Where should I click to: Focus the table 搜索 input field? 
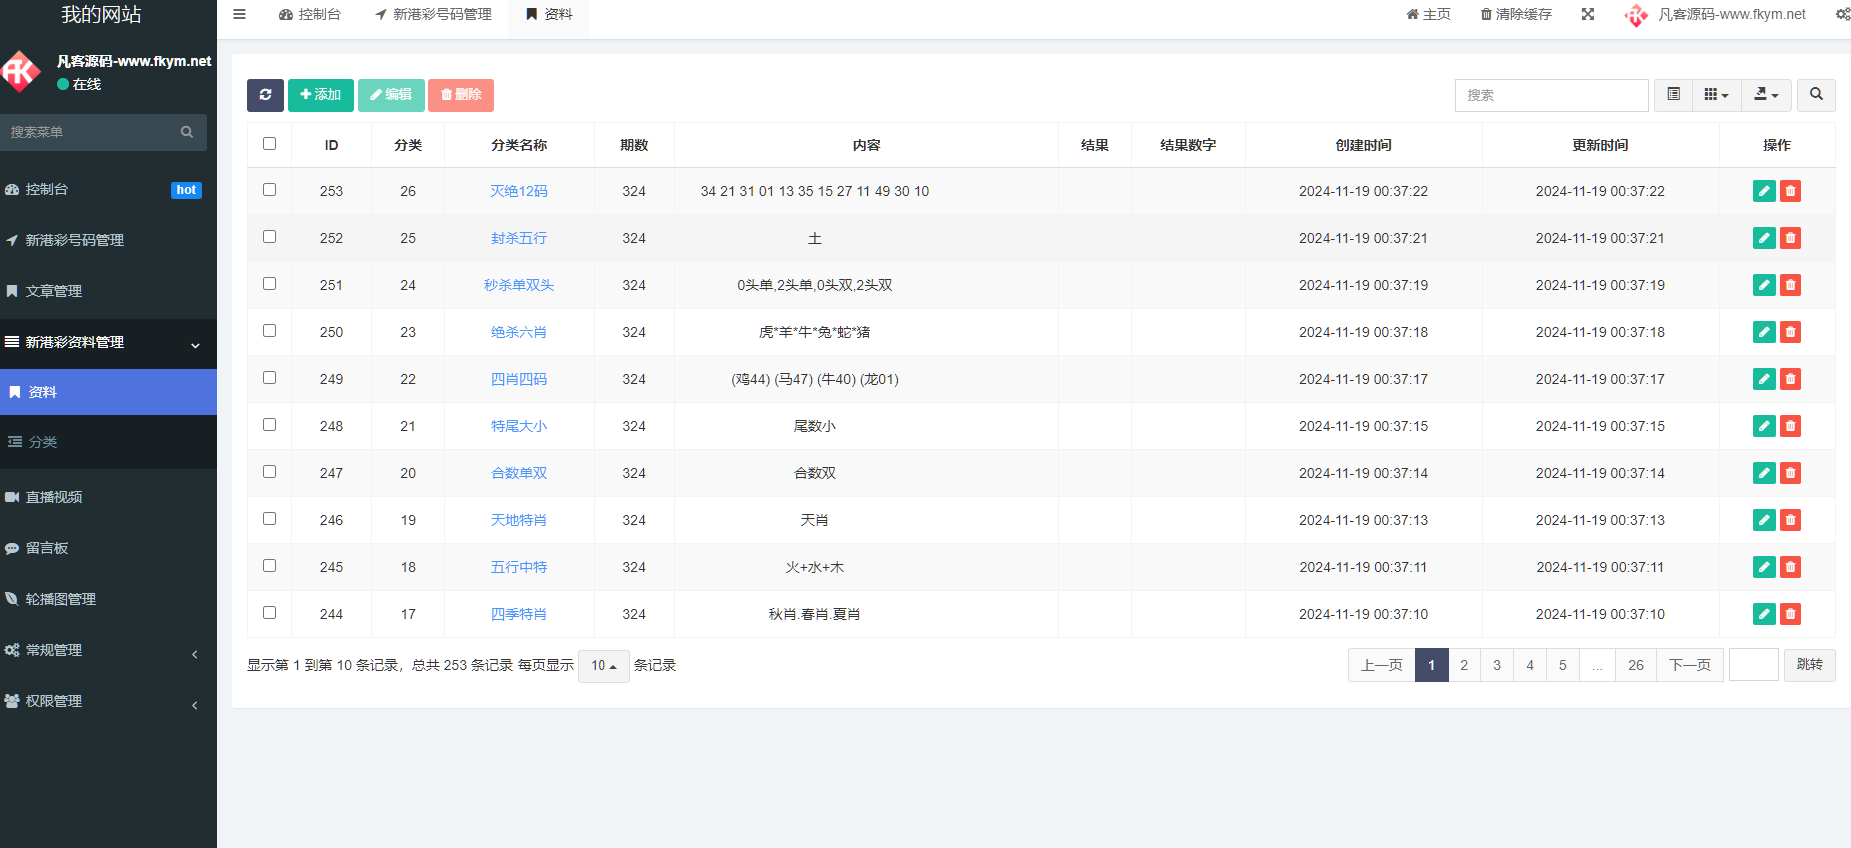click(x=1551, y=95)
